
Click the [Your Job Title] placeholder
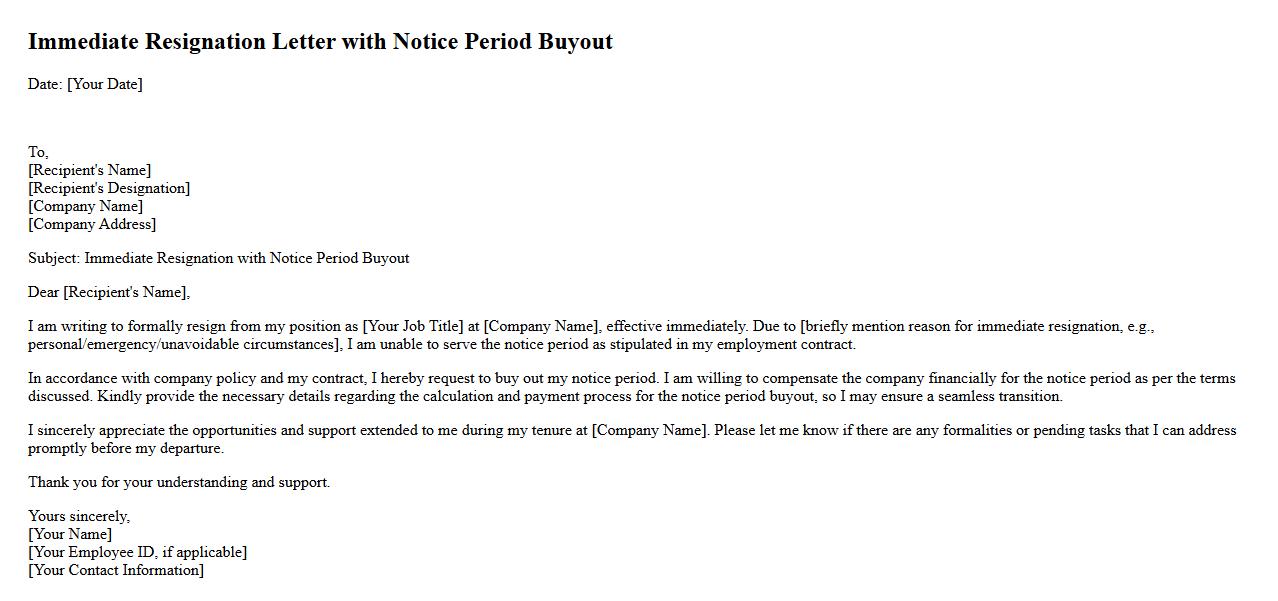coord(413,326)
